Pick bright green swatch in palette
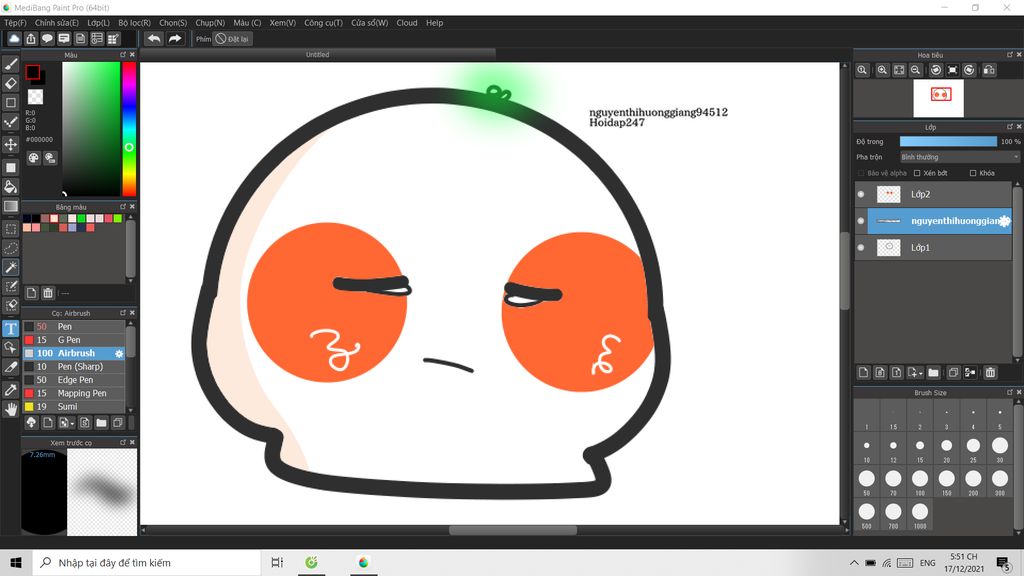 coord(81,219)
